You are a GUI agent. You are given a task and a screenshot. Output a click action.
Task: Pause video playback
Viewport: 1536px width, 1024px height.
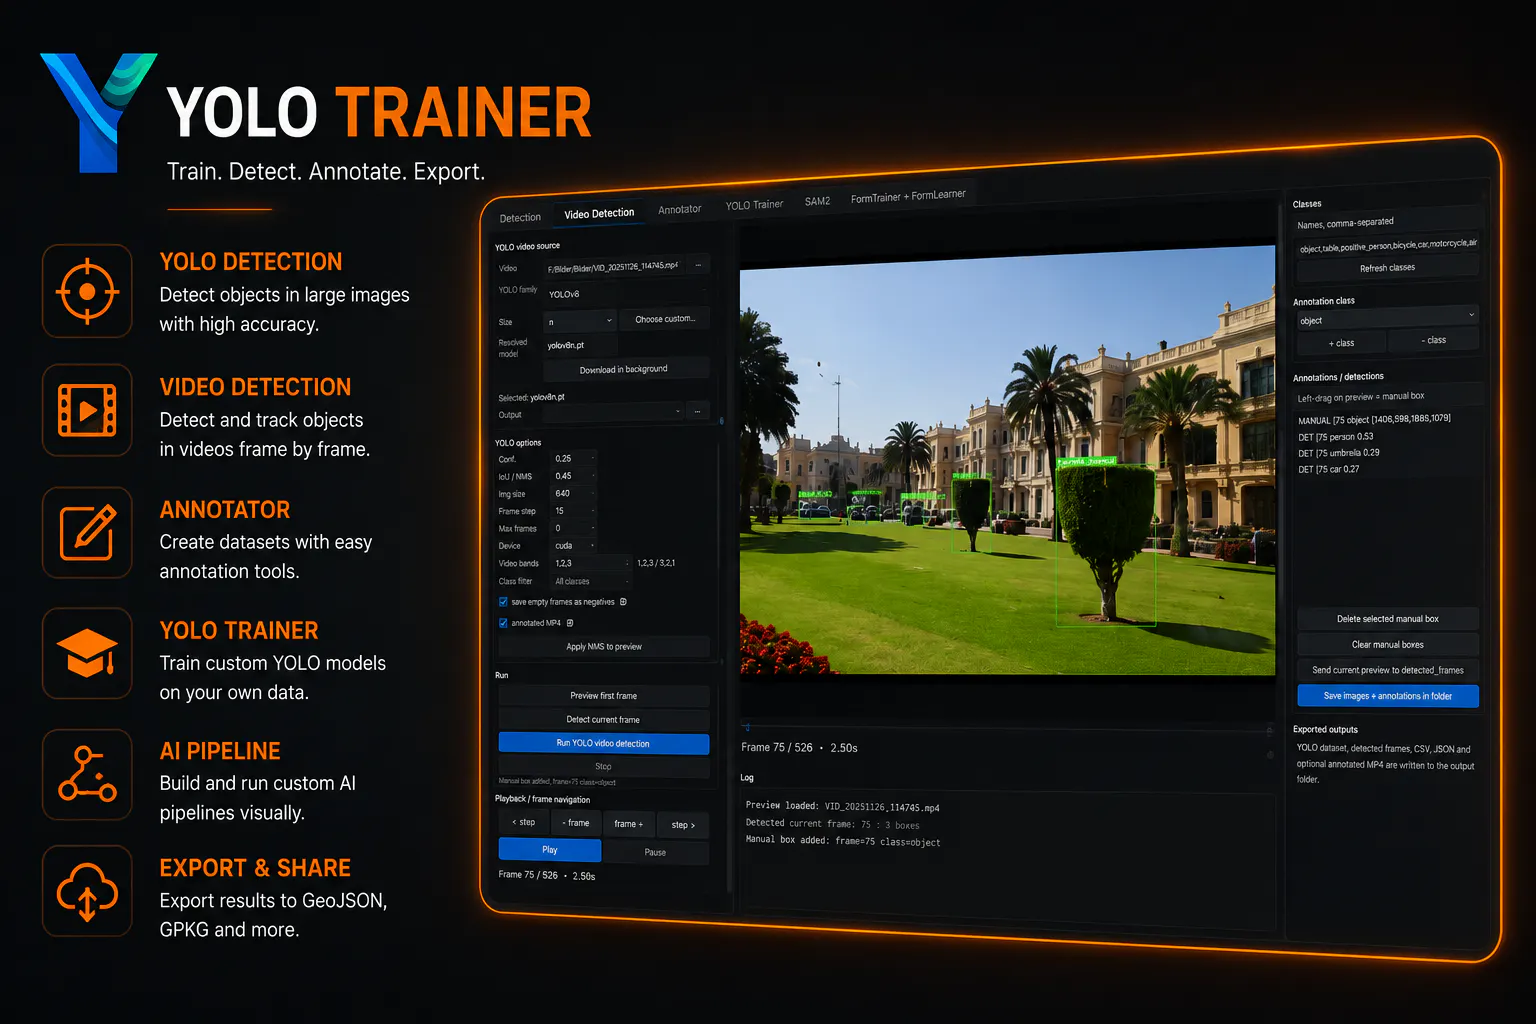point(655,852)
